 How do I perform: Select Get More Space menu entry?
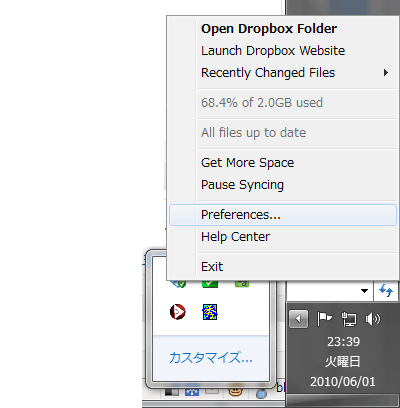[283, 163]
